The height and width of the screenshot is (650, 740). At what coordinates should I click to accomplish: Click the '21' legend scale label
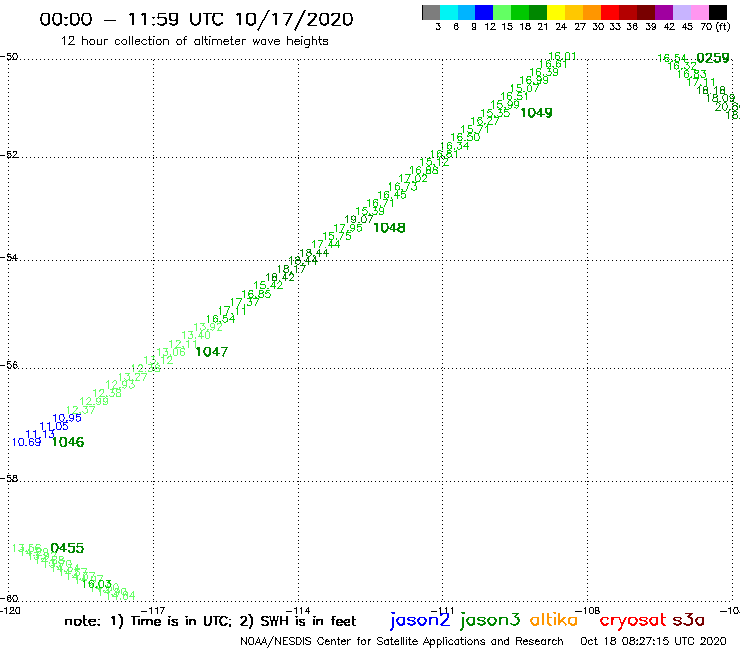click(543, 26)
